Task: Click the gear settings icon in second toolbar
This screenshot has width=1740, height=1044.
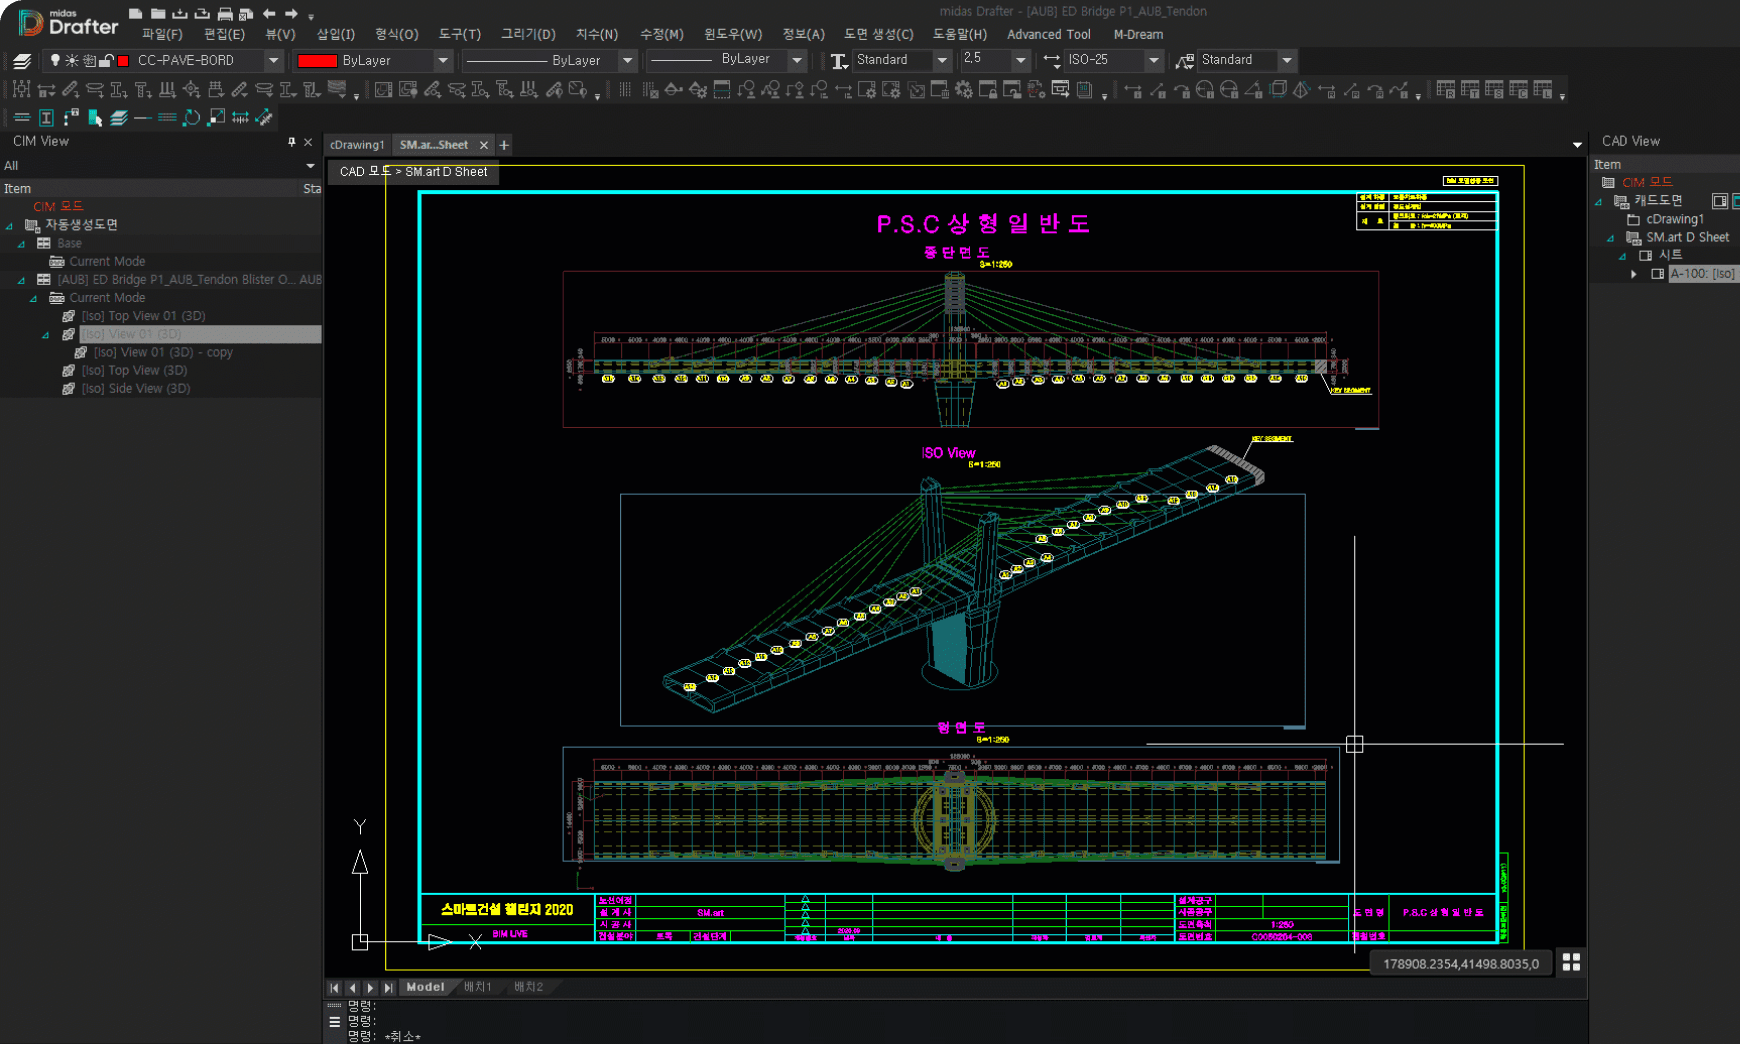Action: click(x=964, y=90)
